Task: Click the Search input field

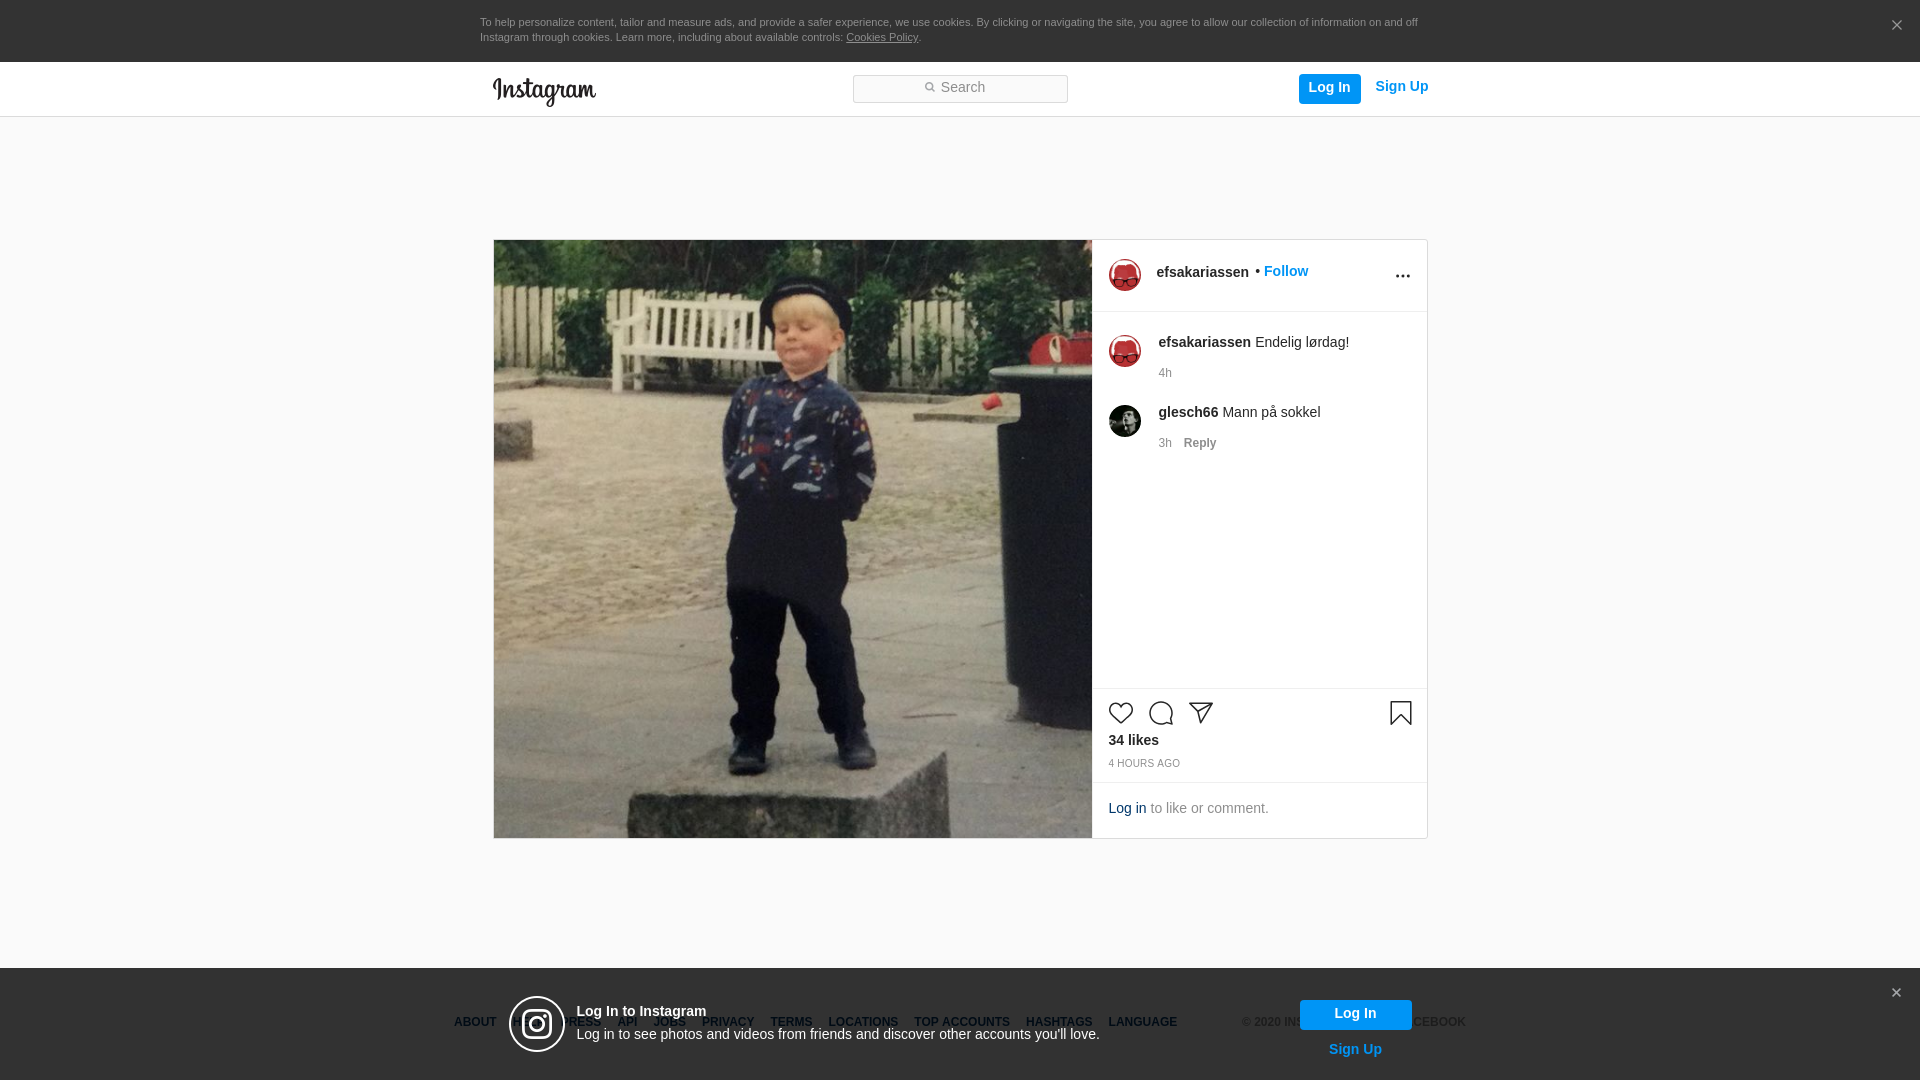Action: (x=960, y=89)
